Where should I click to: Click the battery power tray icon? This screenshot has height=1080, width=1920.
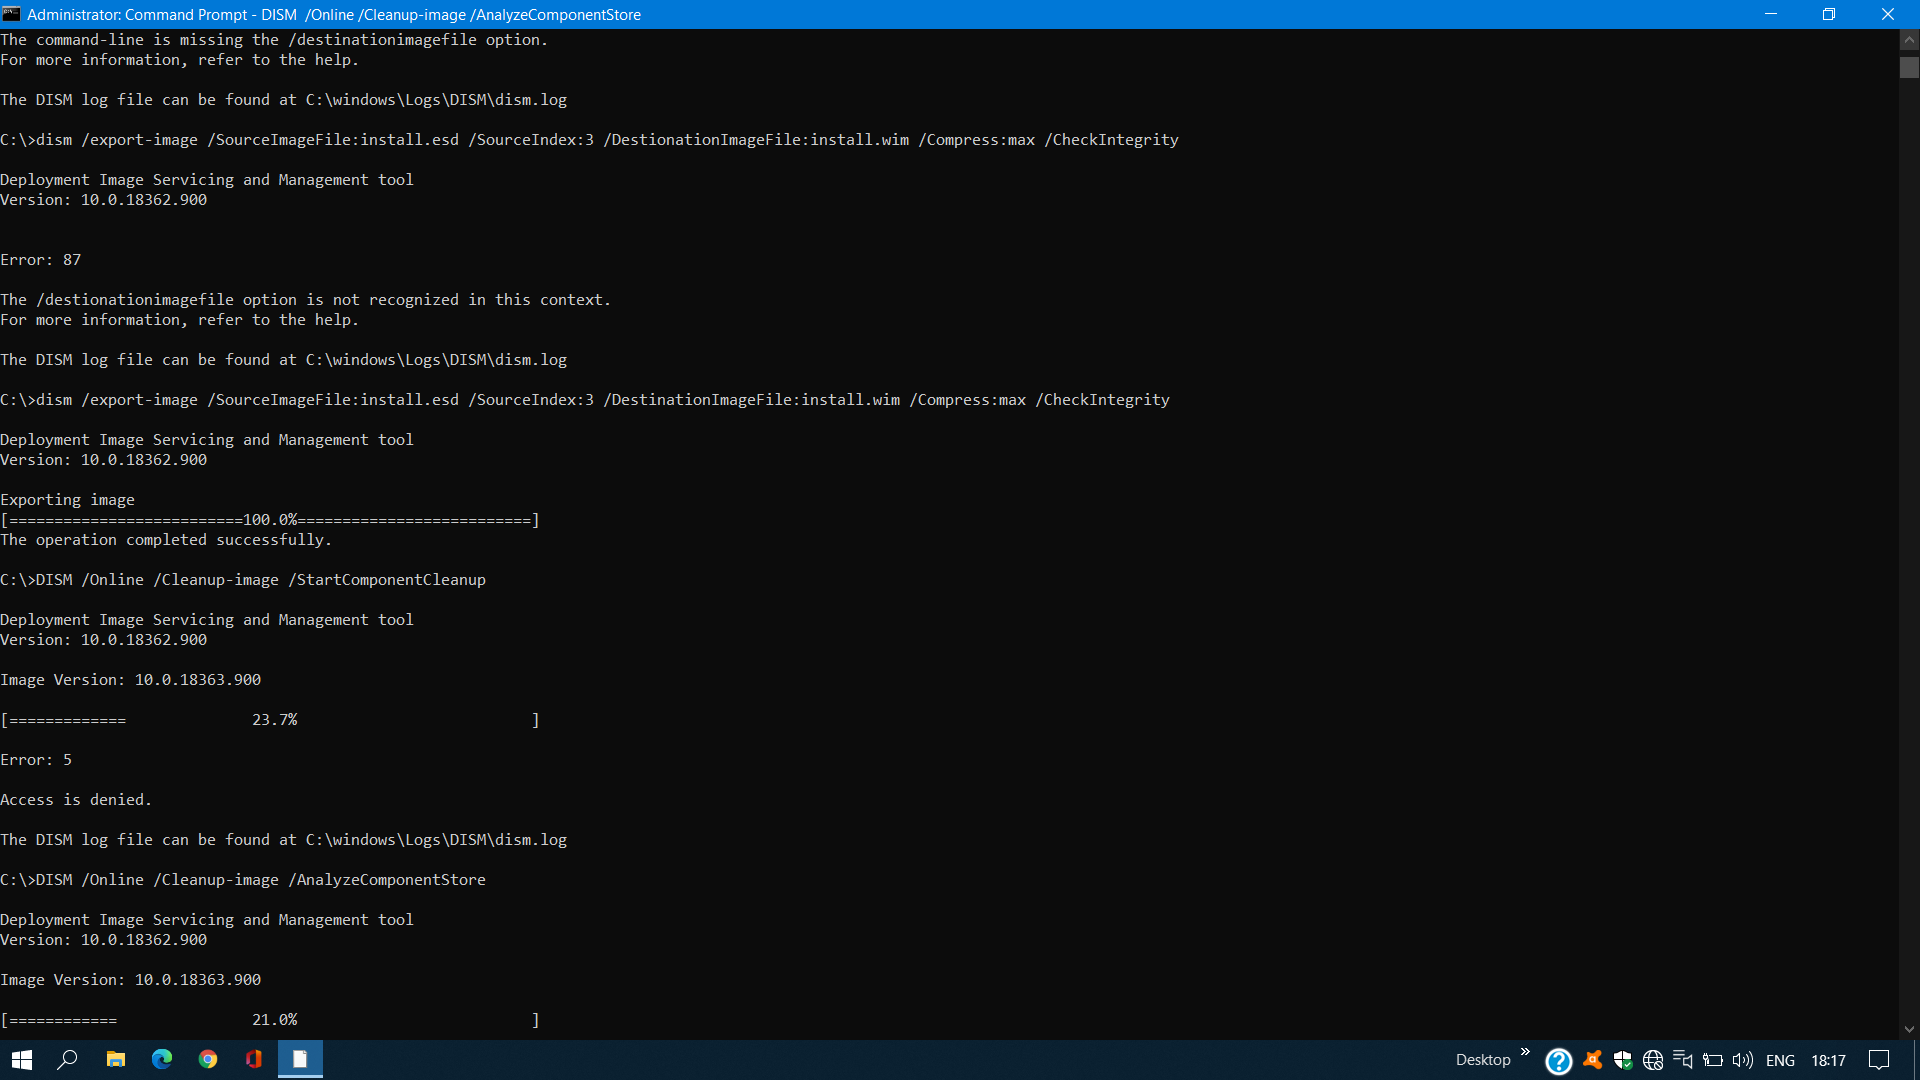coord(1713,1060)
